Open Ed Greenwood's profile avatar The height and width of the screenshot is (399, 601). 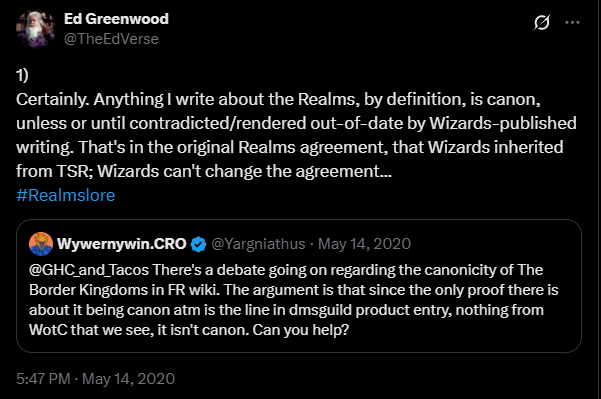tap(35, 29)
